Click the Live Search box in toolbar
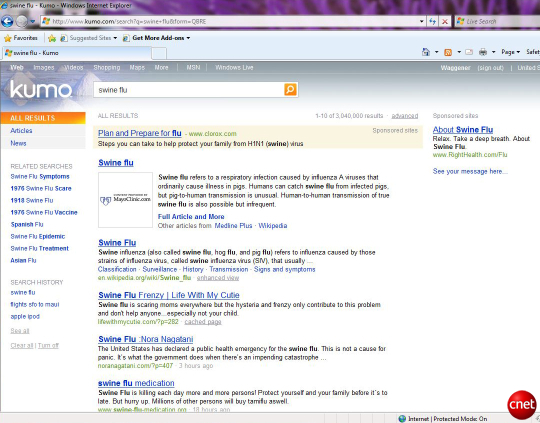This screenshot has height=423, width=540. (497, 21)
